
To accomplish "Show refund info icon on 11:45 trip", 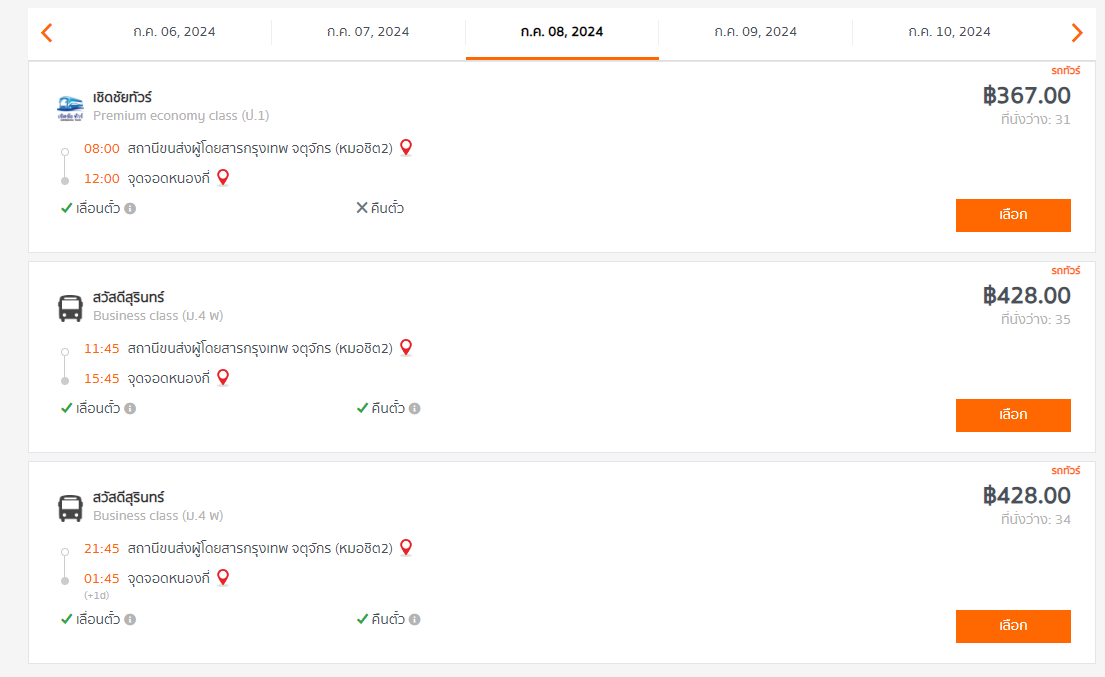I will 414,409.
